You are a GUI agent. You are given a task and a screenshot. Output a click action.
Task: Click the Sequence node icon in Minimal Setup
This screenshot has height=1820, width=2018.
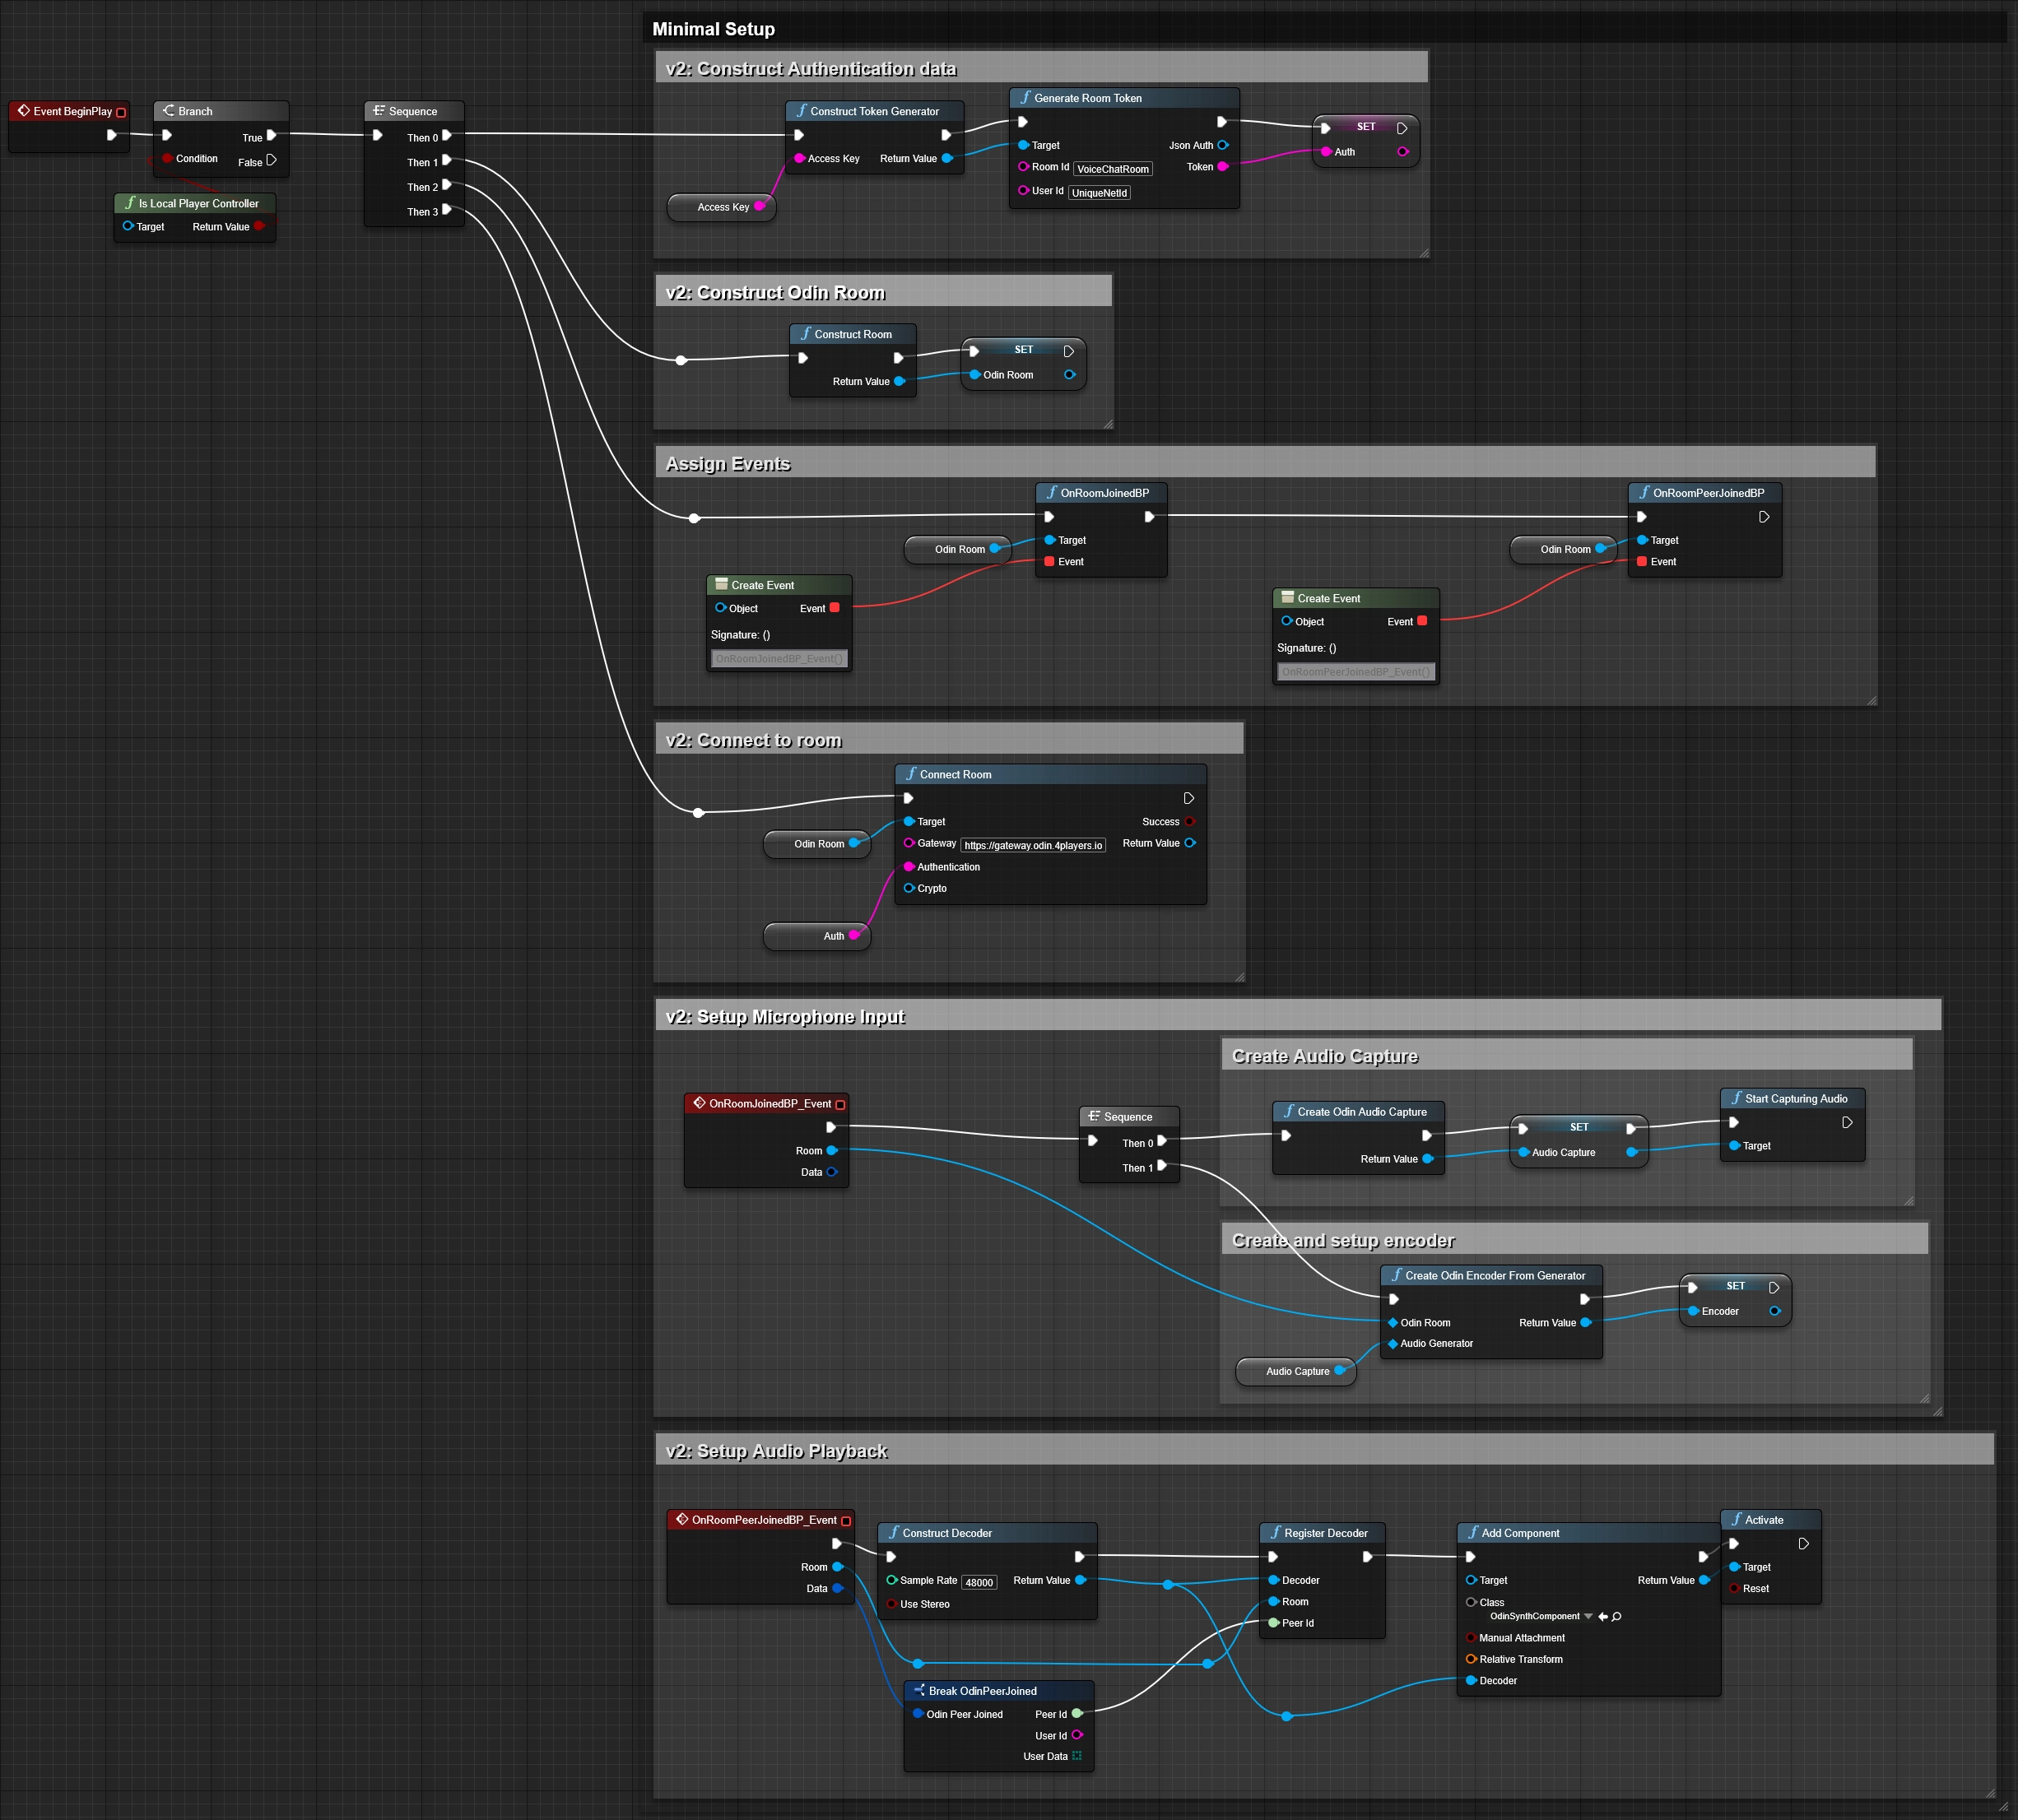[x=378, y=111]
